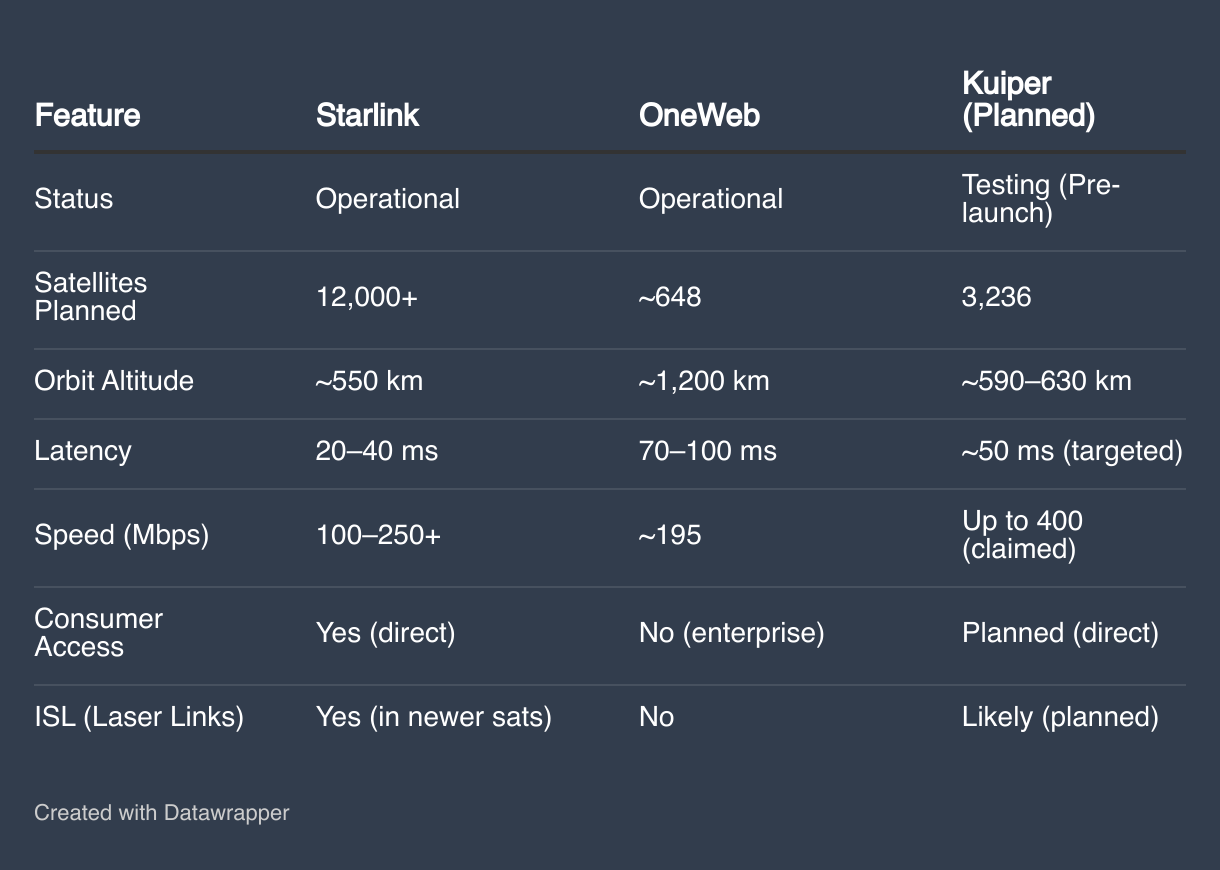The width and height of the screenshot is (1220, 870).
Task: Select OneWeb's ~1,200 km altitude cell
Action: [x=704, y=381]
